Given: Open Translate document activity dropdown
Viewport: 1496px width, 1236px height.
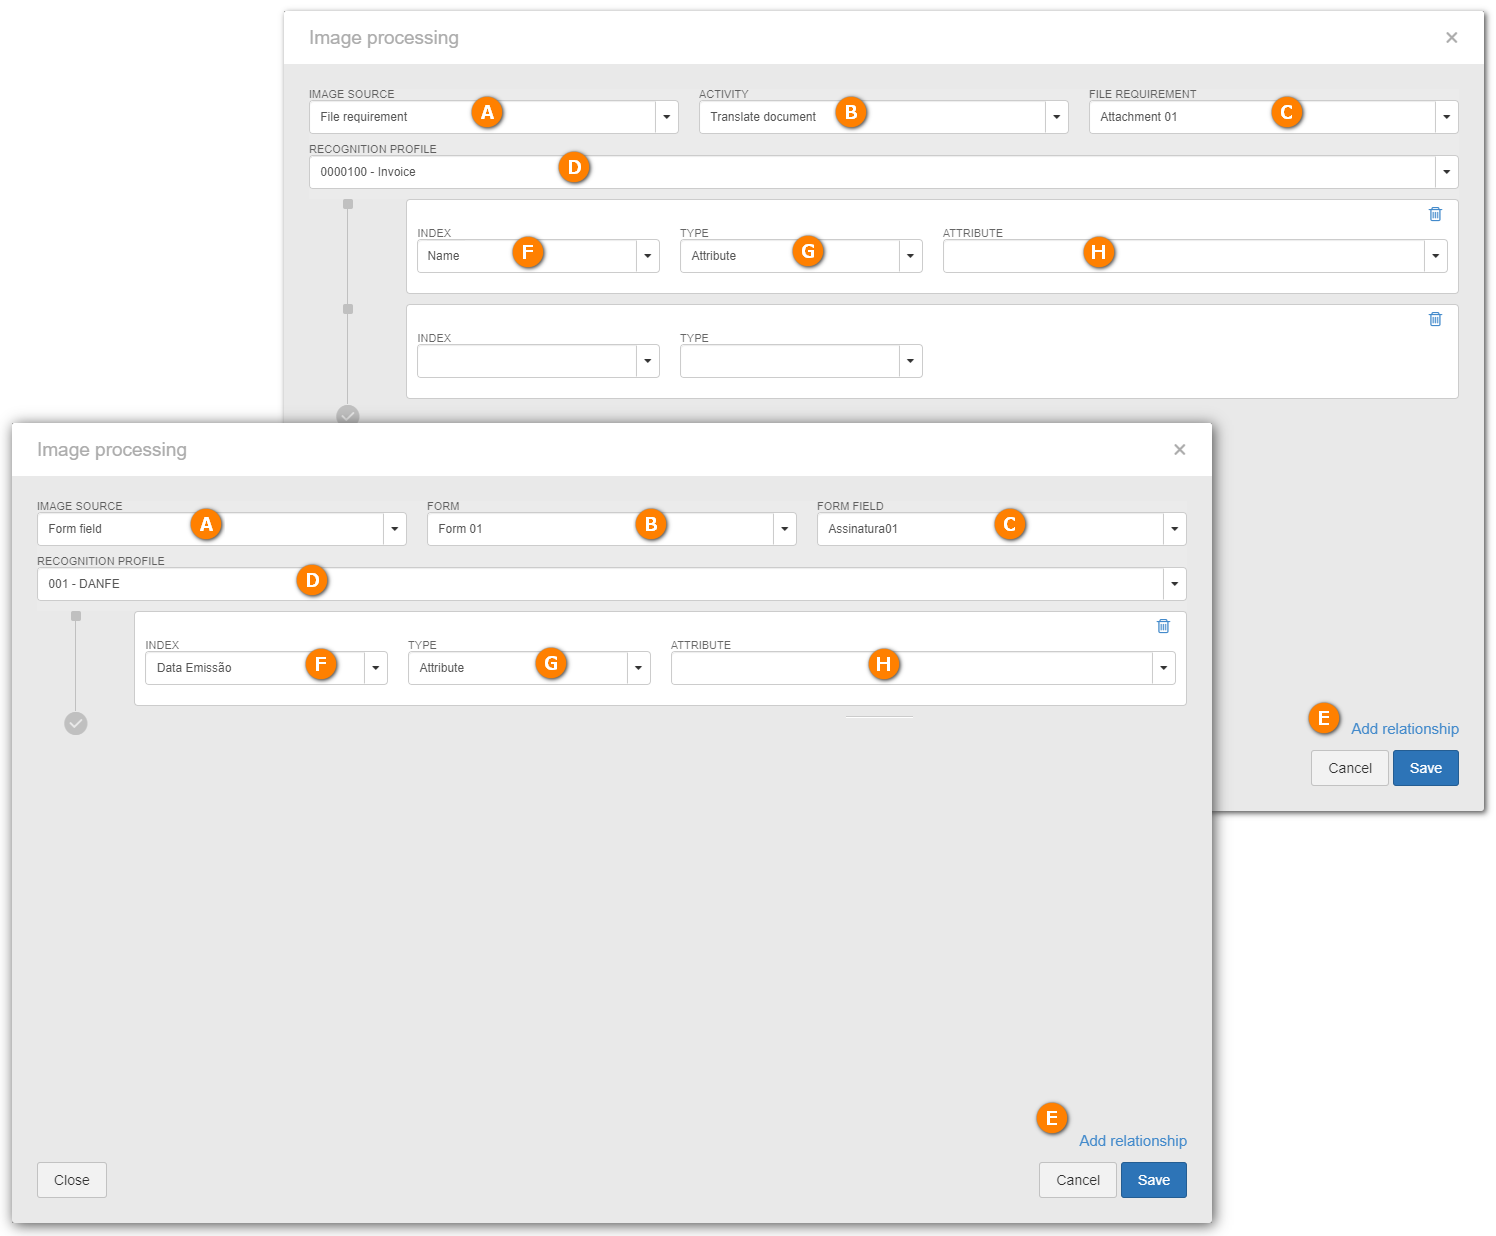Looking at the screenshot, I should tap(1056, 117).
